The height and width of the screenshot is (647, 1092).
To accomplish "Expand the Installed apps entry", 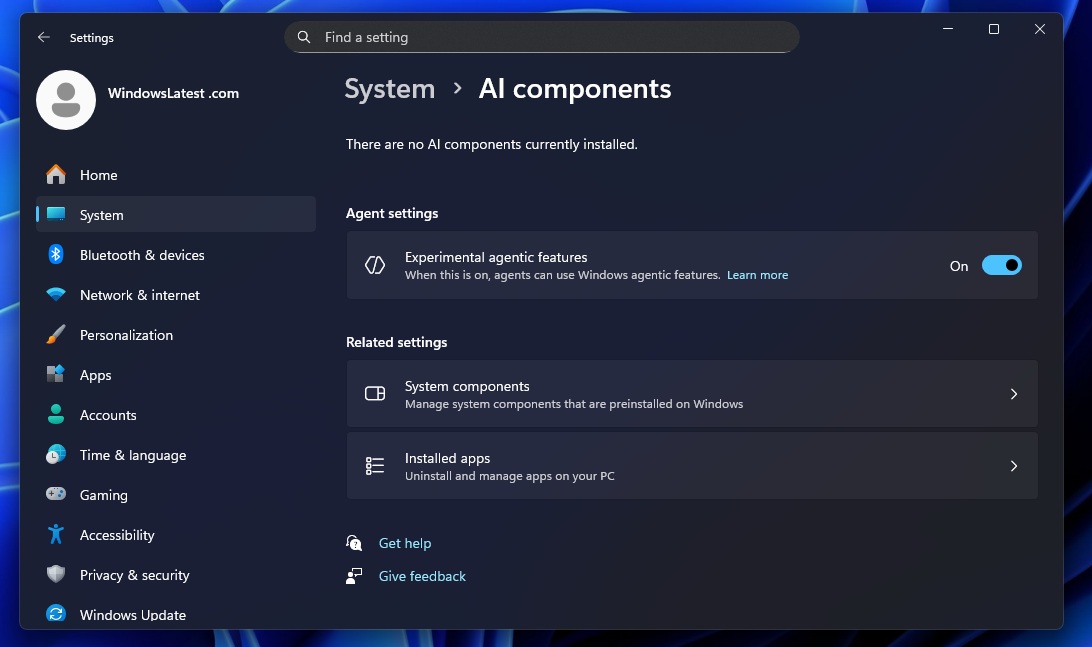I will (x=692, y=465).
